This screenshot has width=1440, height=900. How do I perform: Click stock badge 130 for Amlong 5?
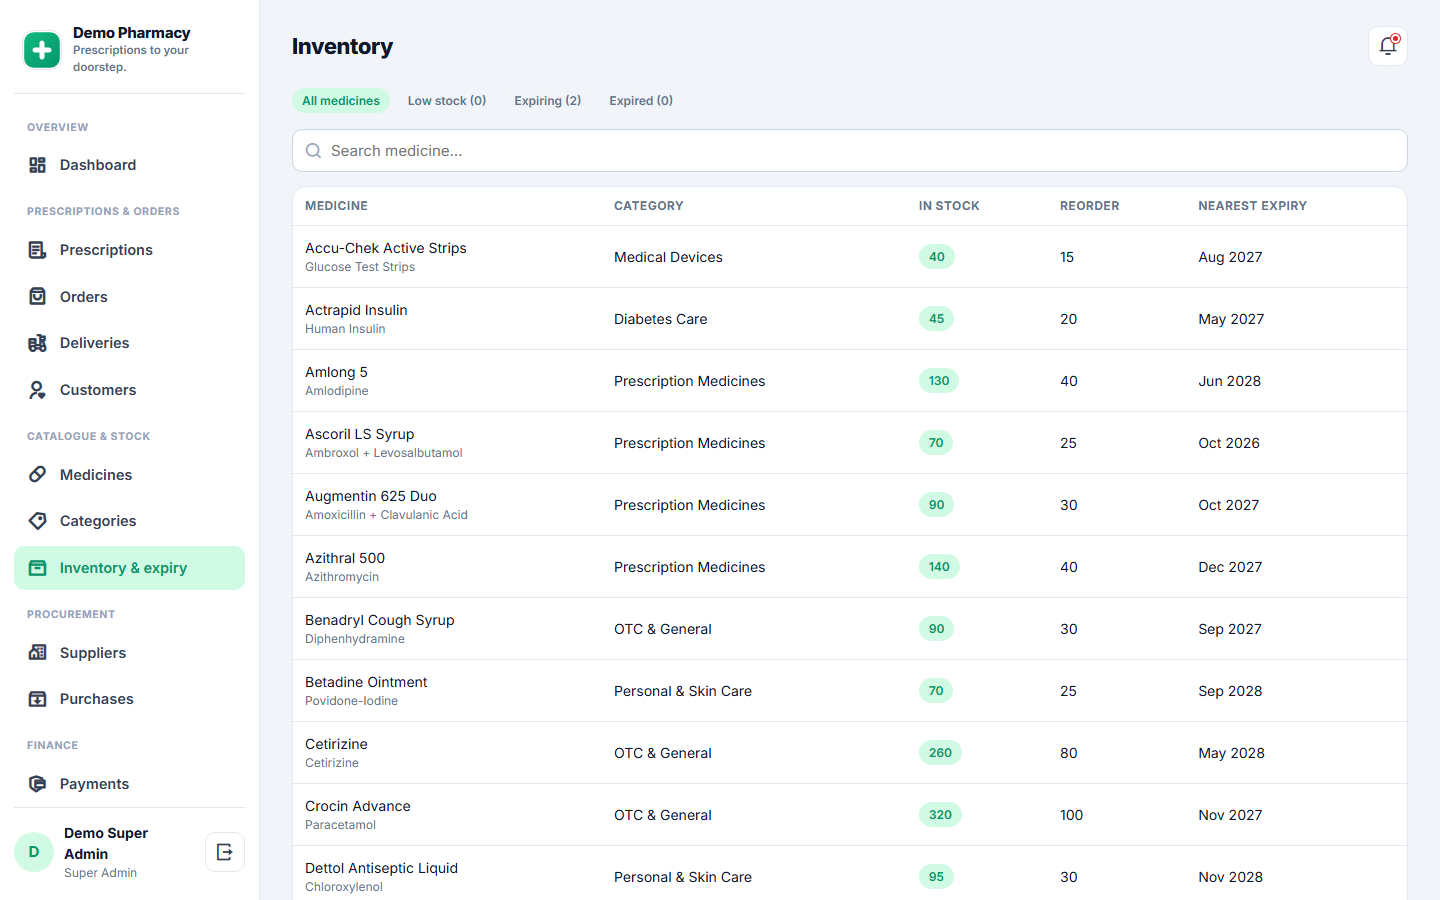[939, 381]
